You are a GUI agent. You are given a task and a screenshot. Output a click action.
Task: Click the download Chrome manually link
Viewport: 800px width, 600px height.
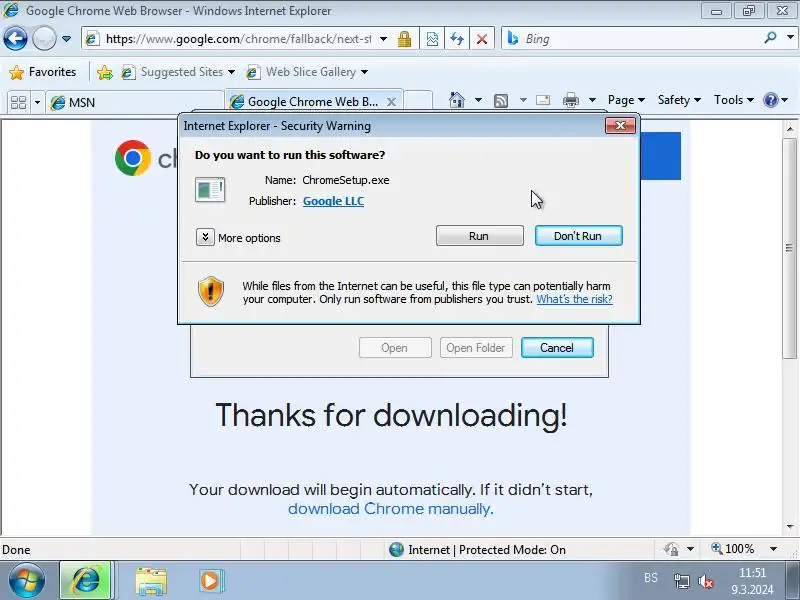389,509
